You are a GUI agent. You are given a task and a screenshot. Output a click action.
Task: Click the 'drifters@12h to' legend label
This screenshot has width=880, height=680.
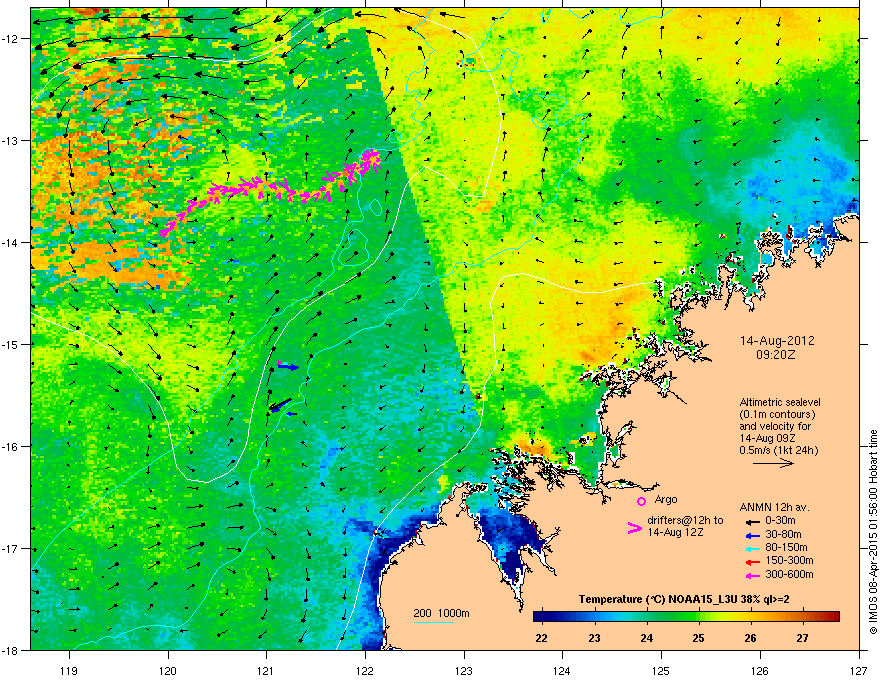point(685,521)
